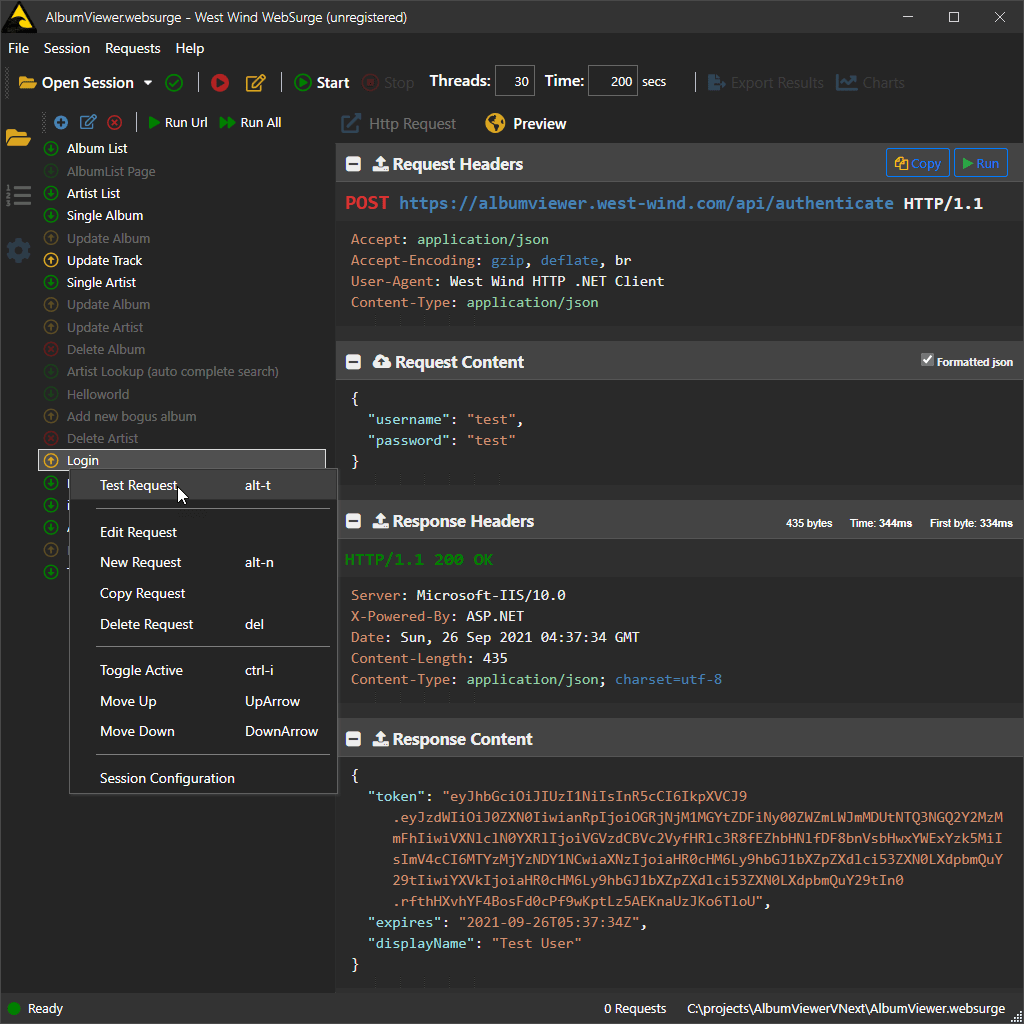
Task: Click the red record capture icon in toolbar
Action: (x=220, y=83)
